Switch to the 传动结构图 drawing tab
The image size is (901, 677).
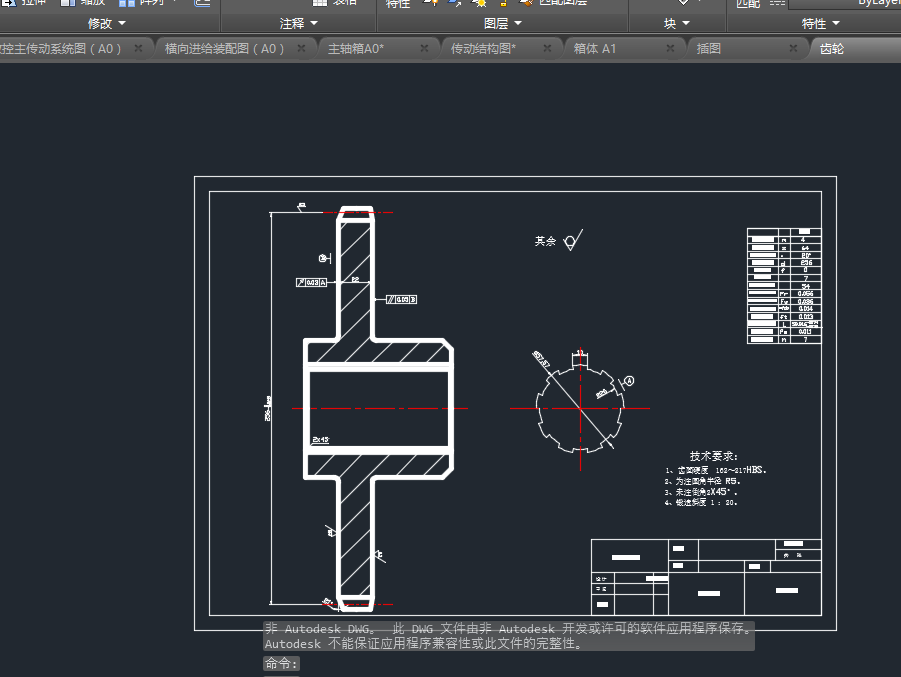pyautogui.click(x=483, y=48)
